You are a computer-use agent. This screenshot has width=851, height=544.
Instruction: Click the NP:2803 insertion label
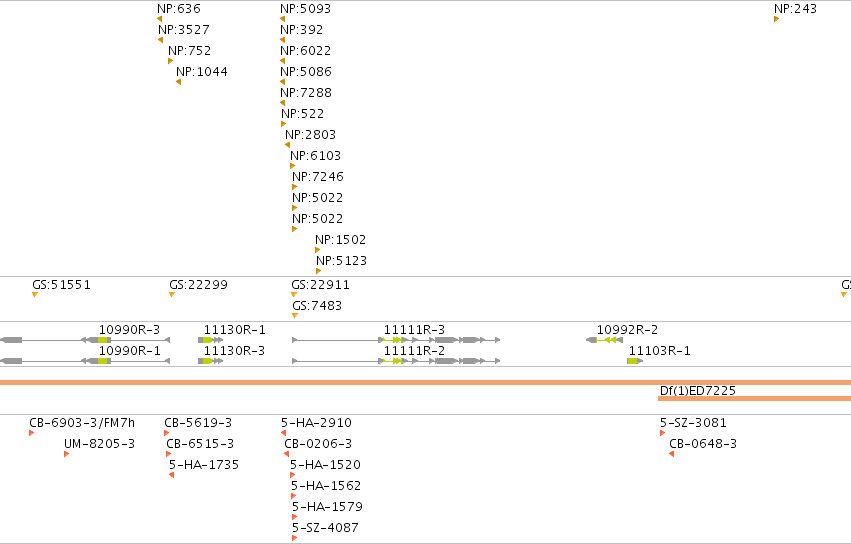point(310,135)
